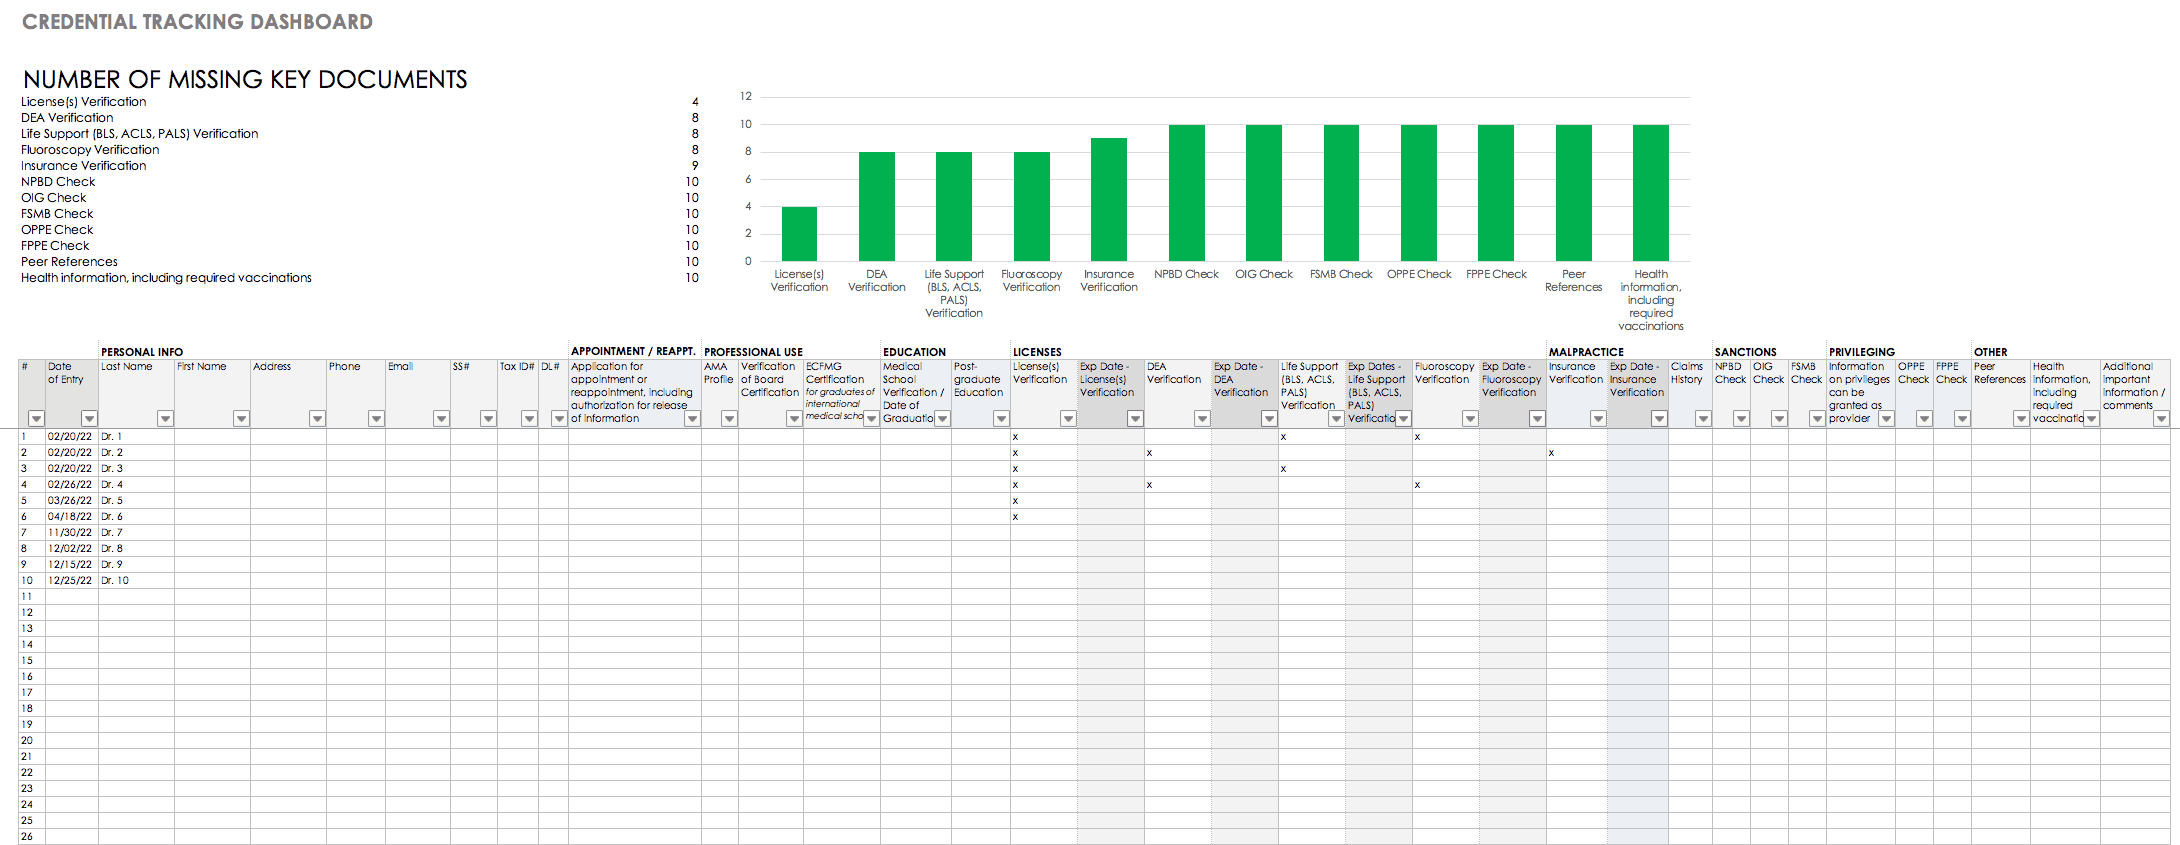Expand the Email column filter arrow
The height and width of the screenshot is (845, 2180).
(x=441, y=419)
